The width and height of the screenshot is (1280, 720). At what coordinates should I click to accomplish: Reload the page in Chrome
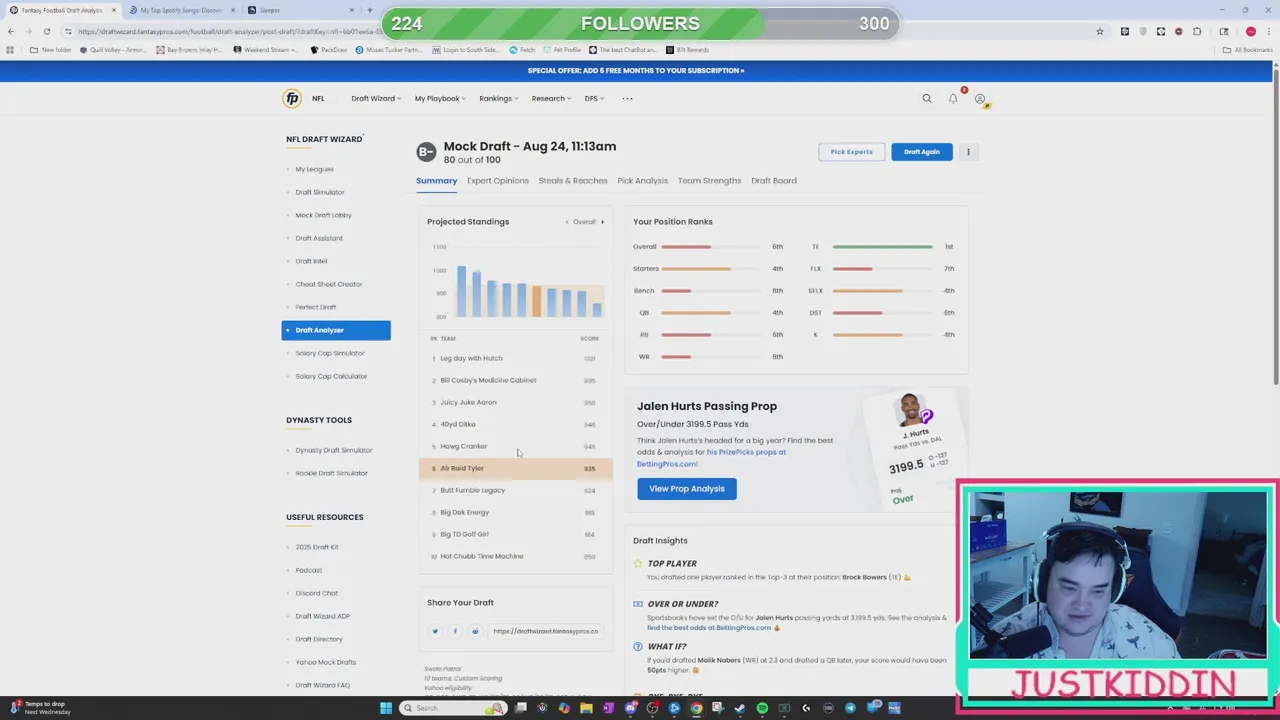pyautogui.click(x=46, y=31)
